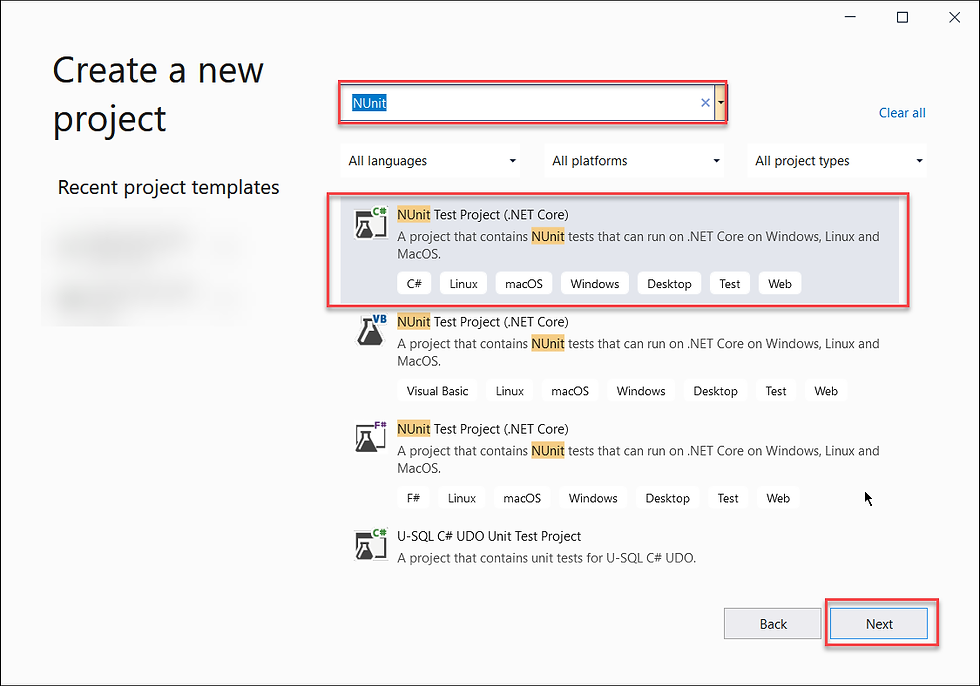Select U-SQL C# UDO Unit Test Project title

pyautogui.click(x=489, y=536)
